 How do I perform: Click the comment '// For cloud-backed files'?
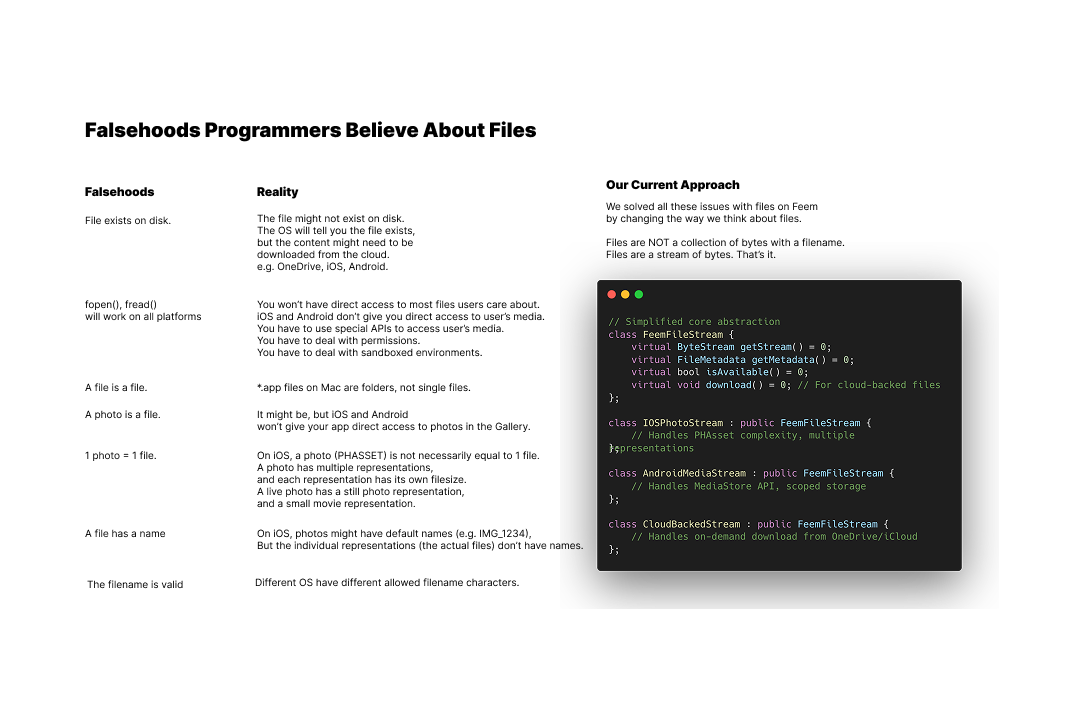coord(869,385)
